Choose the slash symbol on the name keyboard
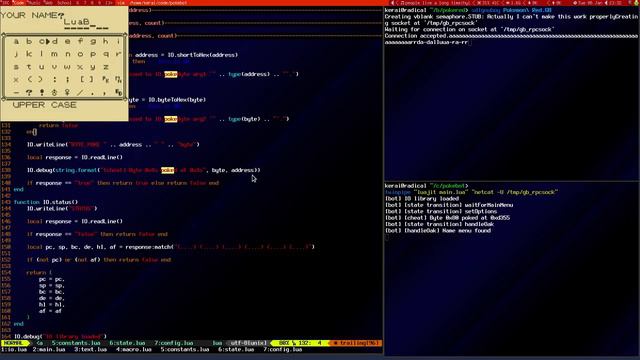The height and width of the screenshot is (360, 640). 80,93
